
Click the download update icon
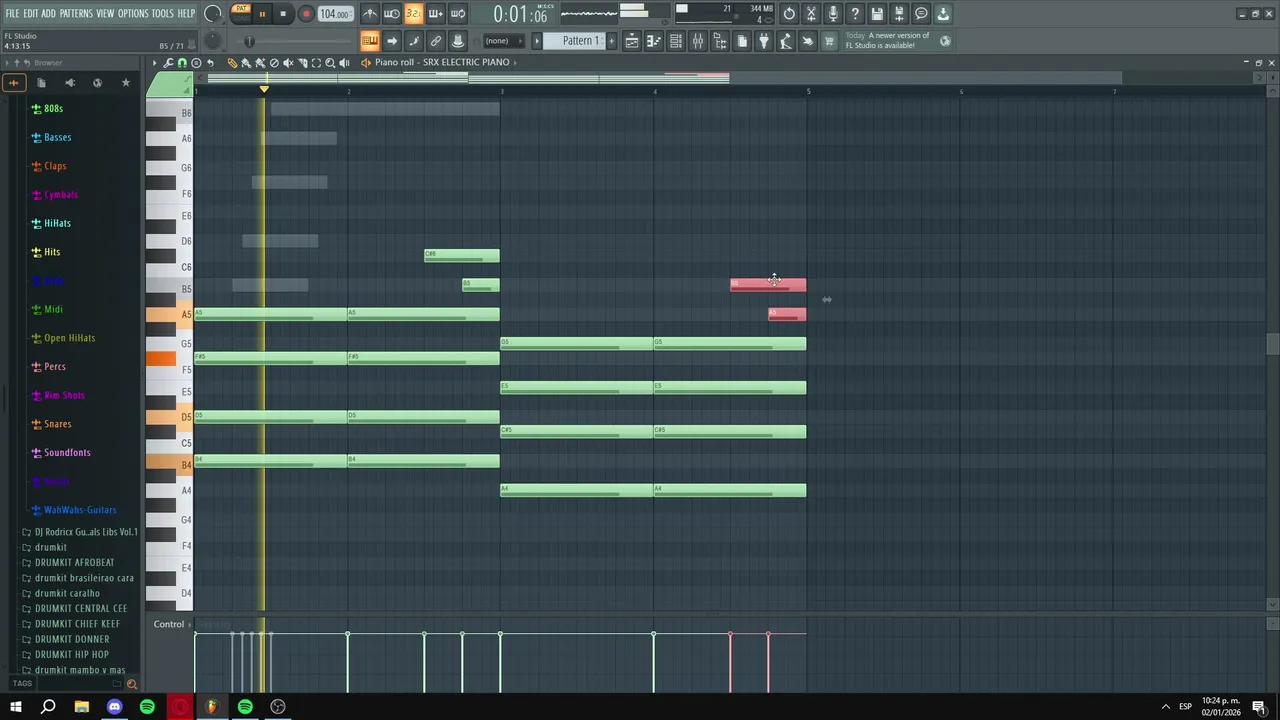coord(943,14)
